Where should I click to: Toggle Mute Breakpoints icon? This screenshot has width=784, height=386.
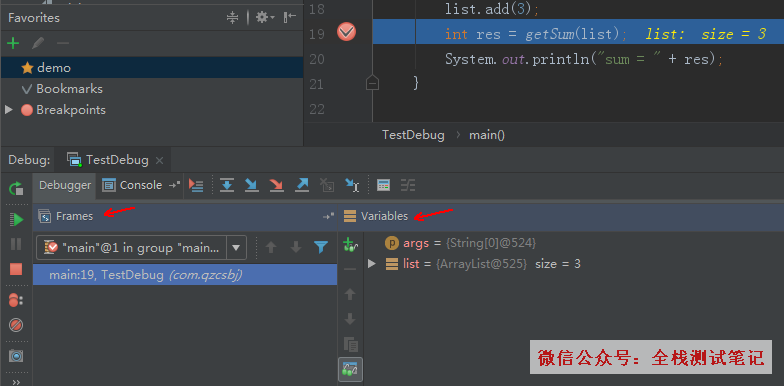click(x=16, y=326)
